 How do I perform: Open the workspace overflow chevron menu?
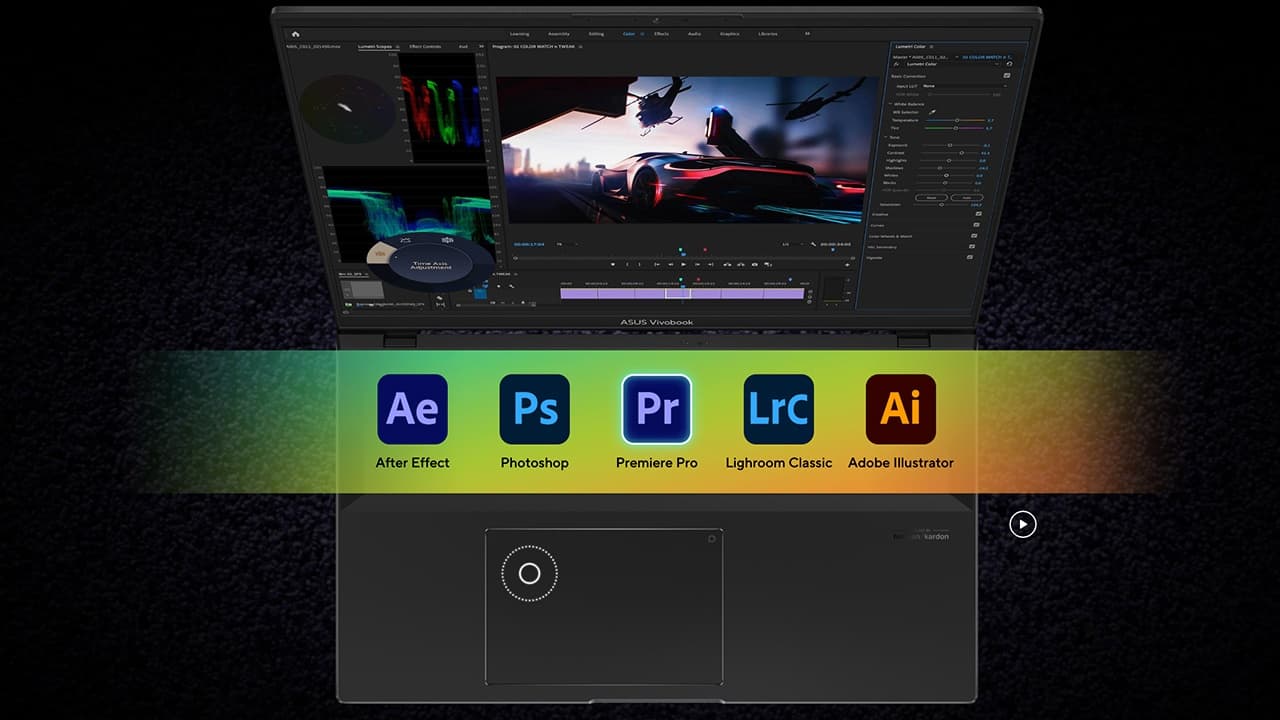808,33
